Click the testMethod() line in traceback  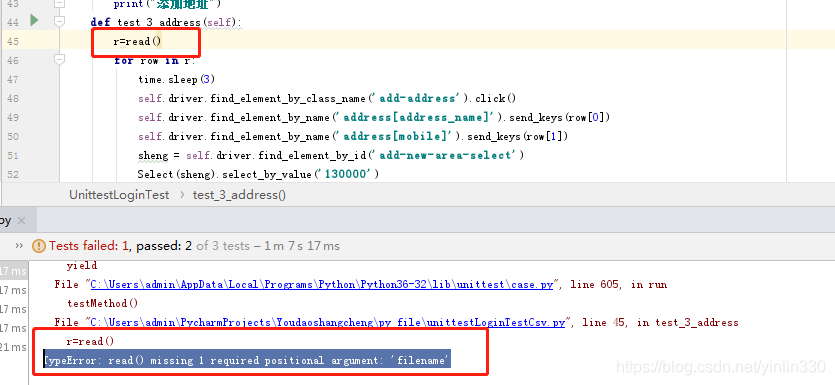[103, 304]
